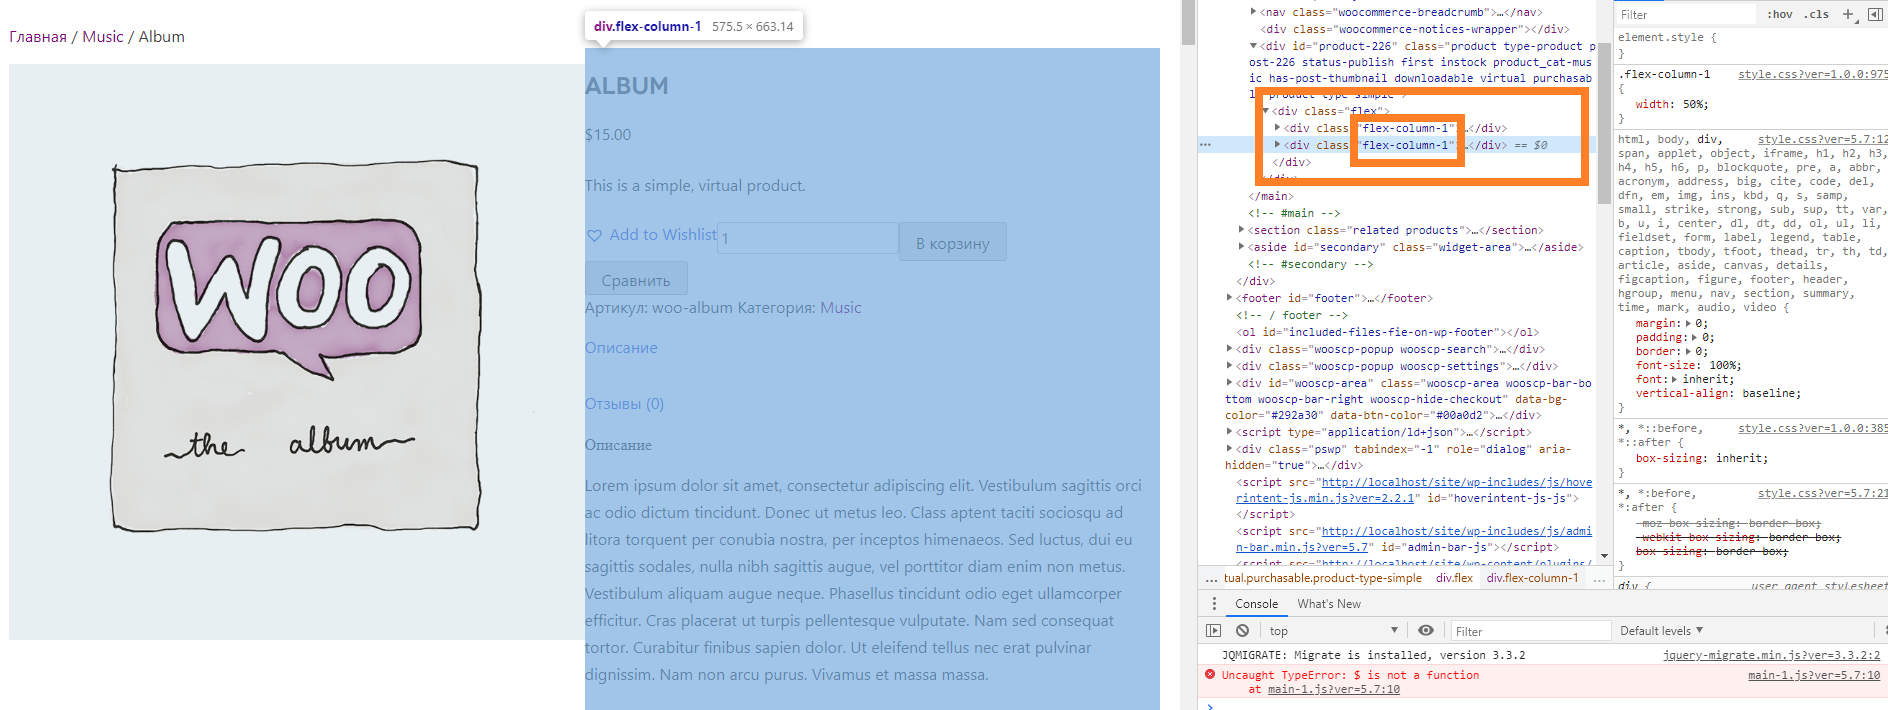Click the three-dots gutter beside the selected DOM node

pos(1205,145)
